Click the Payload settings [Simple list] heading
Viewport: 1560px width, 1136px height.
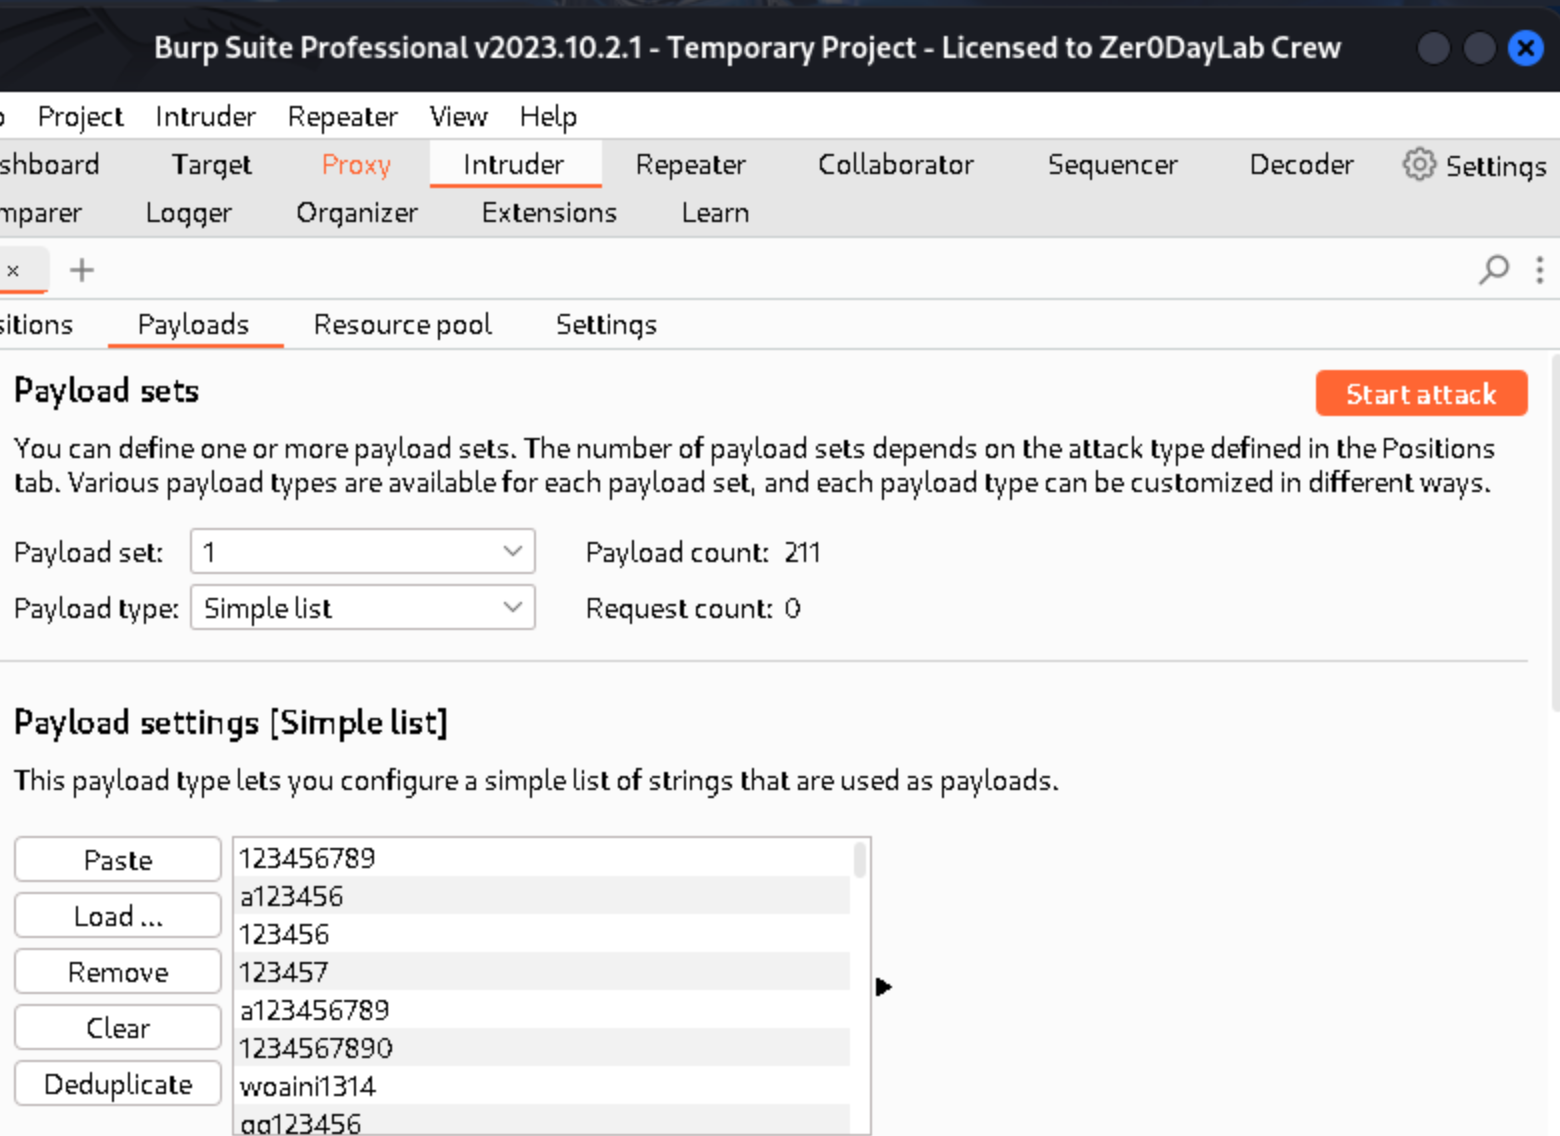pos(231,722)
